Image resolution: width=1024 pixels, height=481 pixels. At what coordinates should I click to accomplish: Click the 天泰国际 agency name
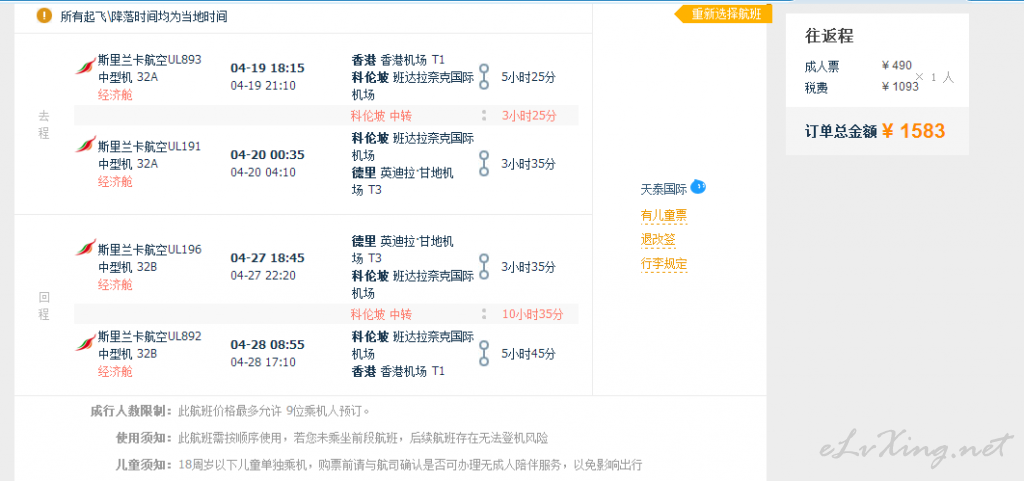pos(664,190)
